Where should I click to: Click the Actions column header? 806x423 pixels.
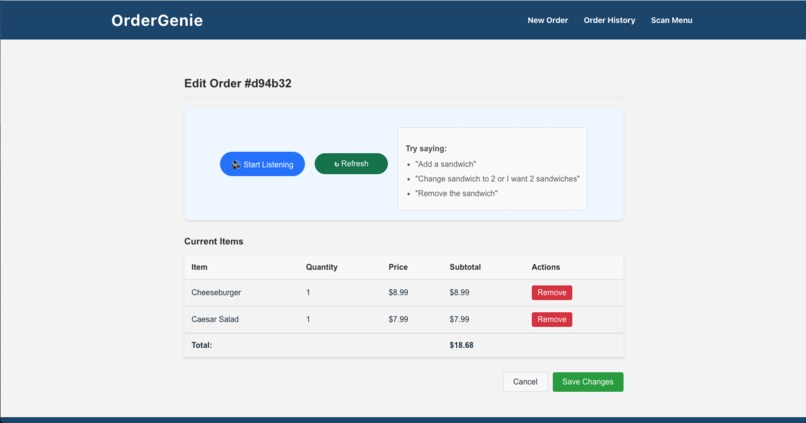[x=546, y=267]
